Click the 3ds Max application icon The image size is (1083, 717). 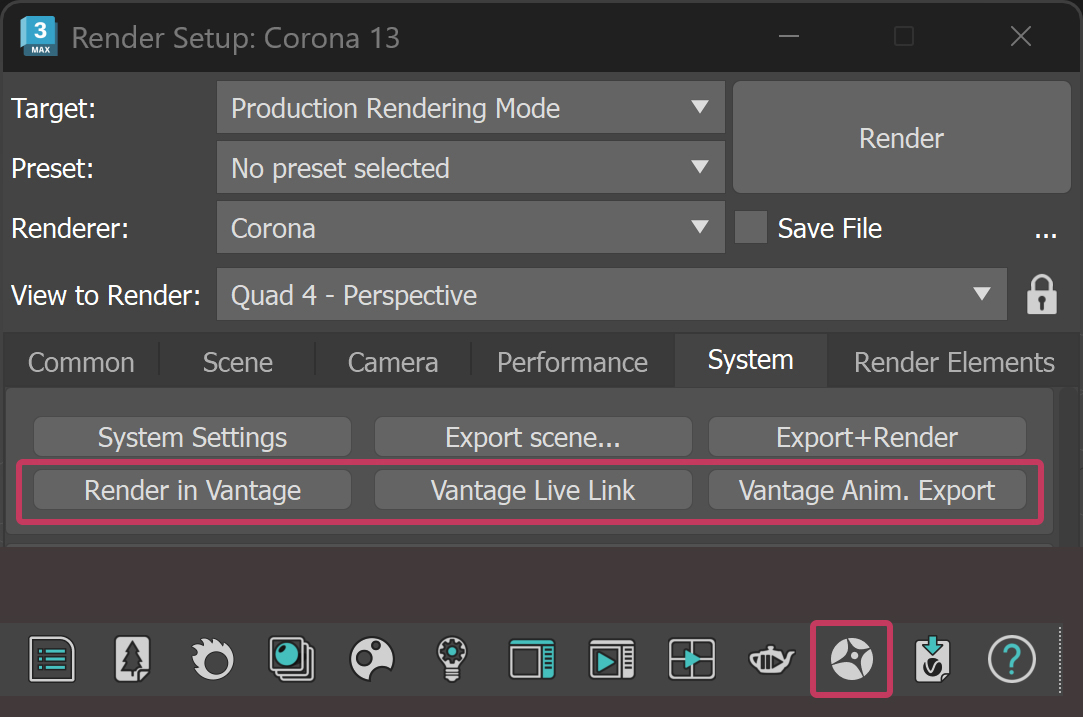[39, 36]
